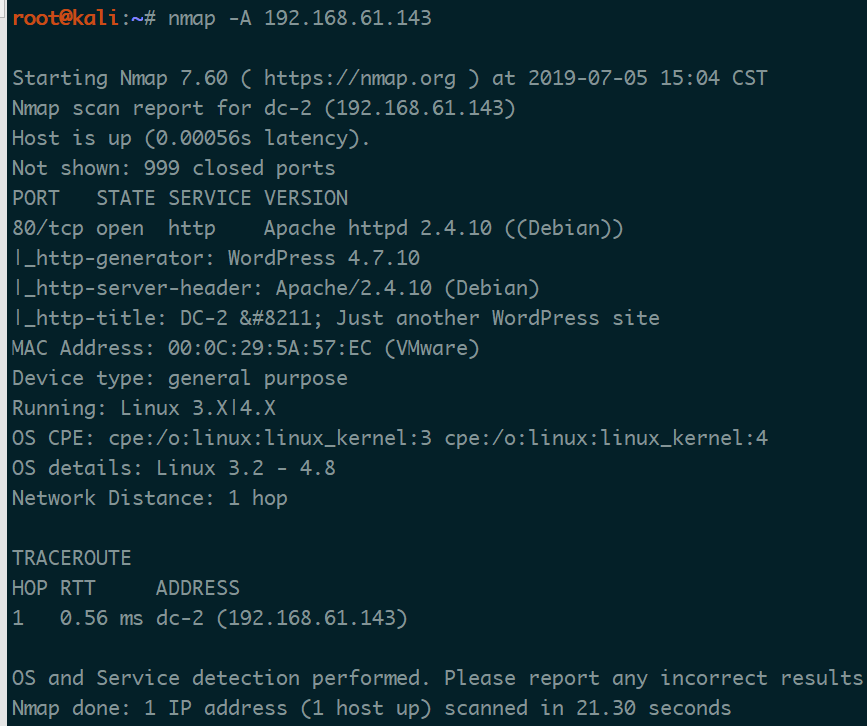
Task: Click the Running: Linux 3.X|4.X line
Action: coord(144,408)
